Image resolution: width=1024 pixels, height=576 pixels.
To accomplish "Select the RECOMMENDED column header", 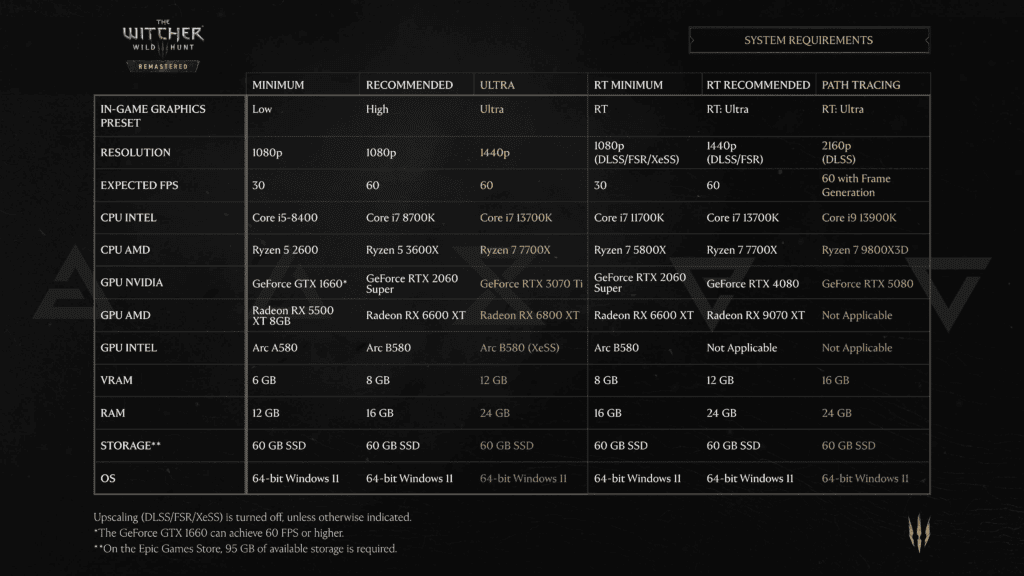I will (x=409, y=85).
